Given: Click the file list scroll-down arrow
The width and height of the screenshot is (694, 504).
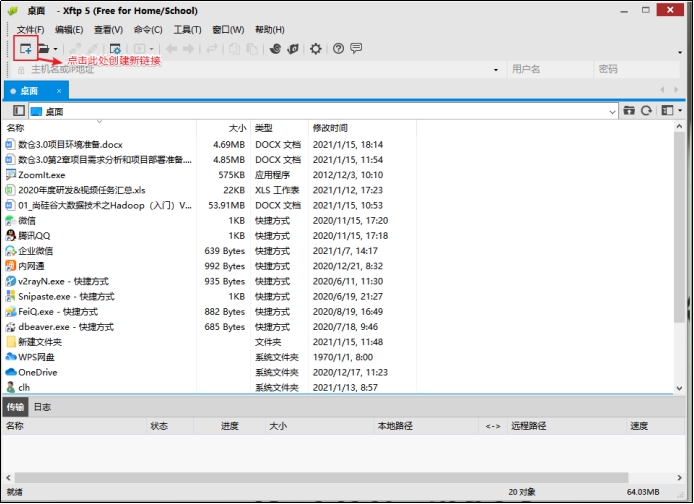Looking at the screenshot, I should tap(679, 389).
